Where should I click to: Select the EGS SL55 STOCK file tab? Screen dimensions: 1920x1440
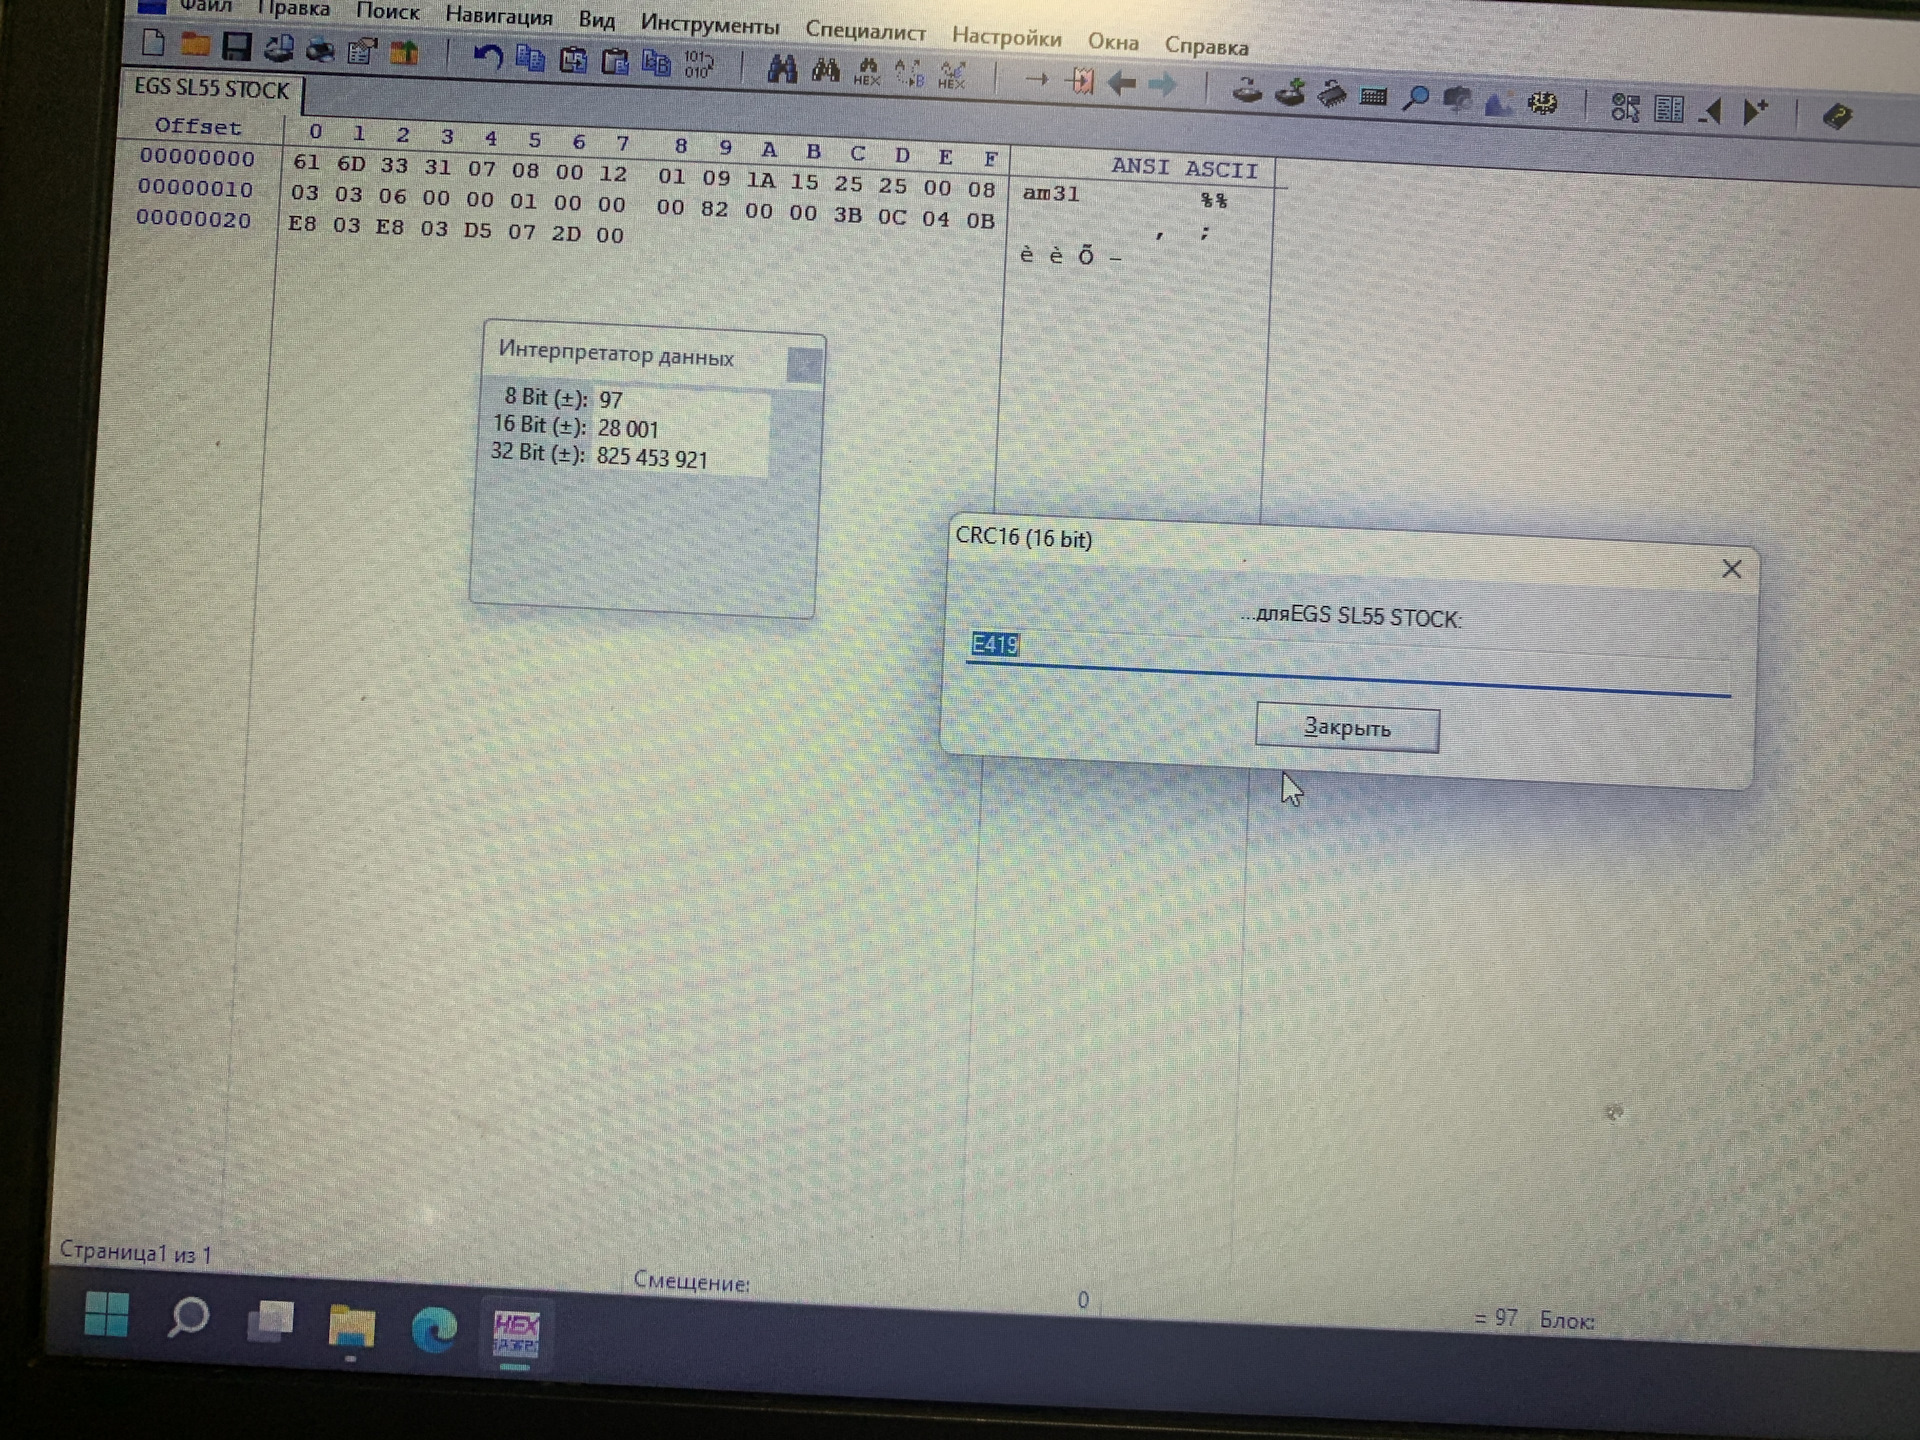pyautogui.click(x=211, y=89)
